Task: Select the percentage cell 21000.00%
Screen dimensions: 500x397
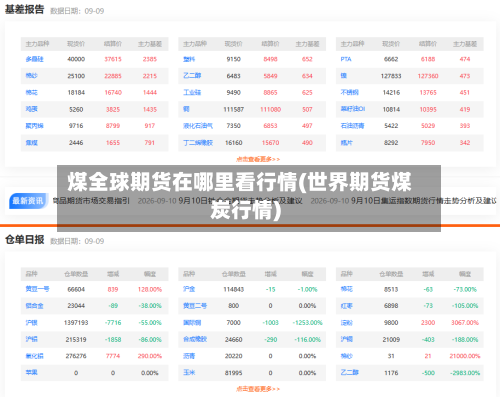Action: 465,356
